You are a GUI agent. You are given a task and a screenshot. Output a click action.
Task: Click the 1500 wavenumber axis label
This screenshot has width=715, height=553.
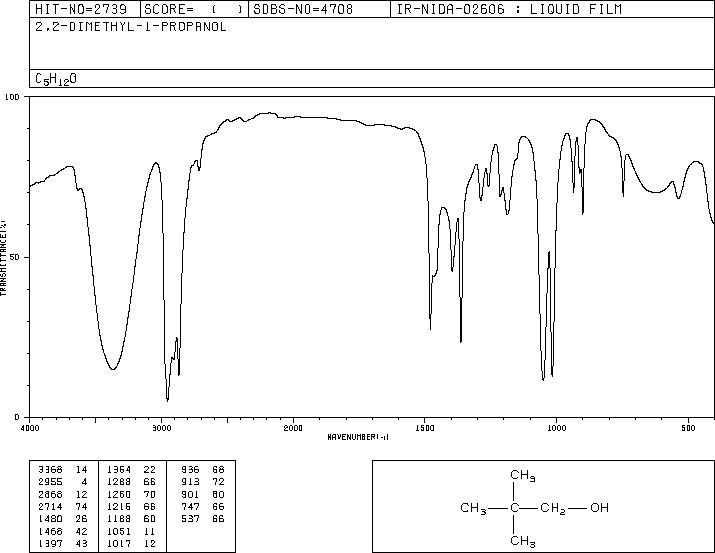[425, 428]
